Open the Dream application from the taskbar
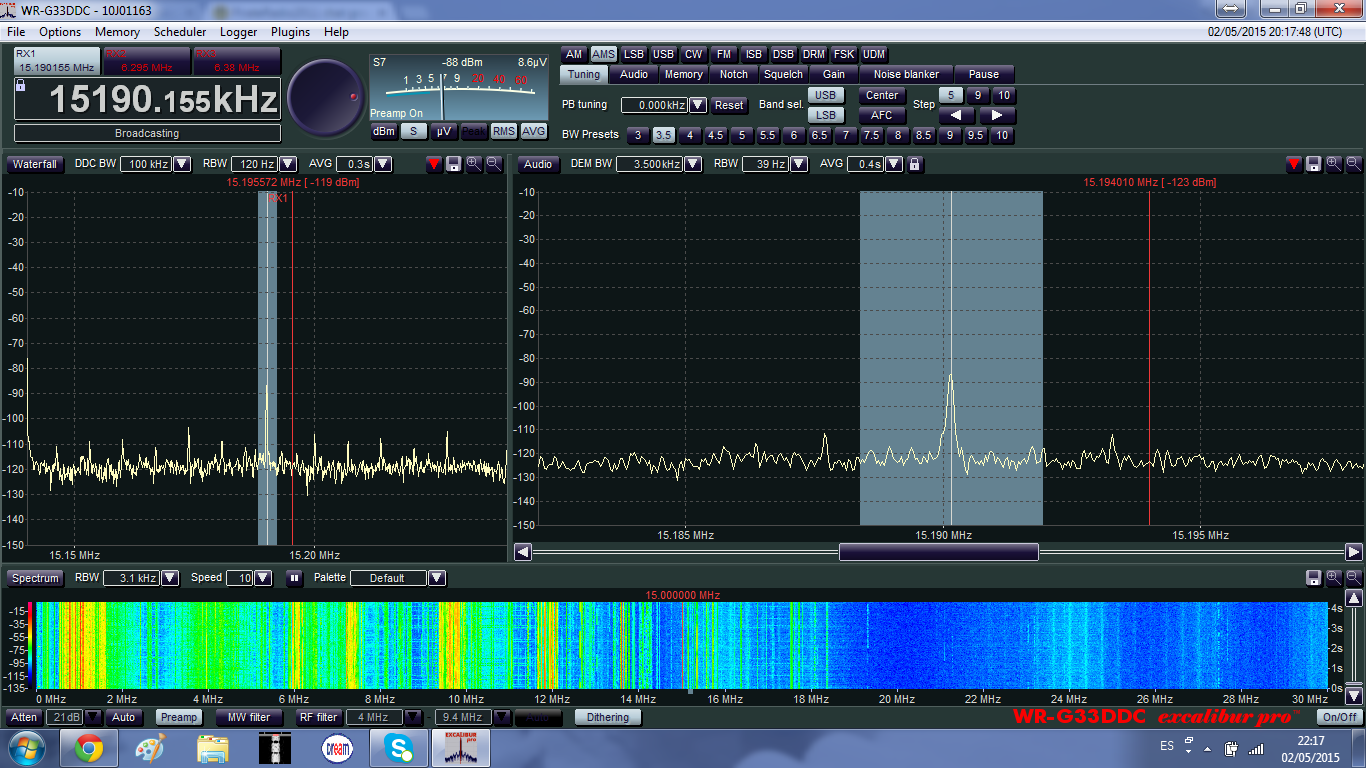The width and height of the screenshot is (1366, 768). (x=337, y=748)
